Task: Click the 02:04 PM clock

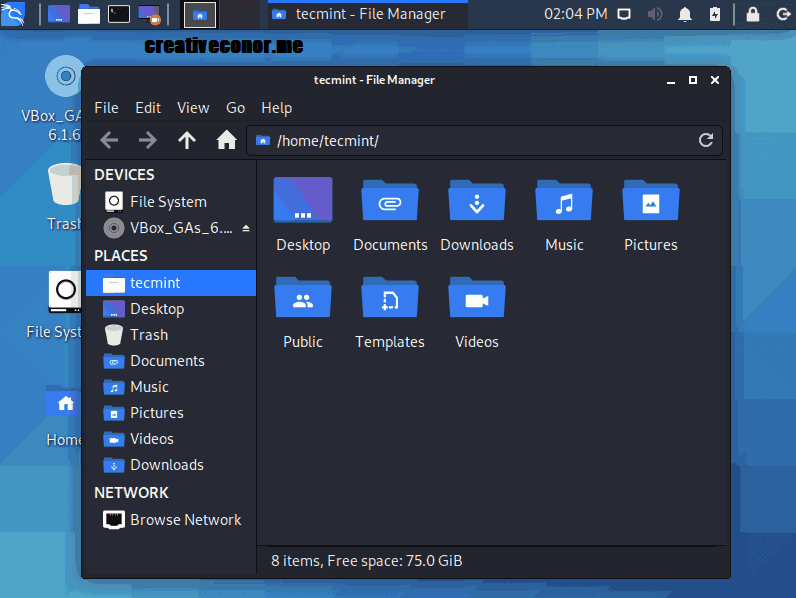Action: [x=576, y=14]
